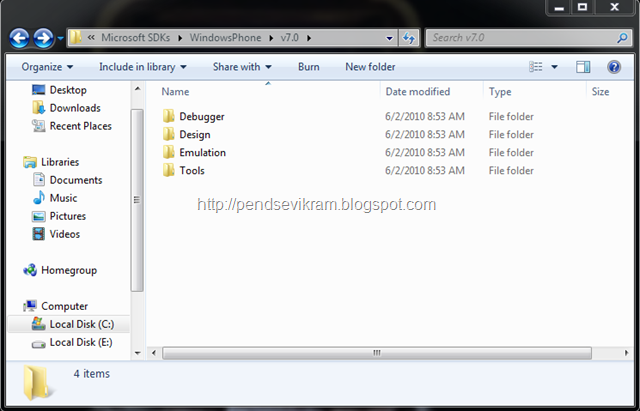
Task: Select Downloads in navigation pane
Action: click(x=75, y=108)
